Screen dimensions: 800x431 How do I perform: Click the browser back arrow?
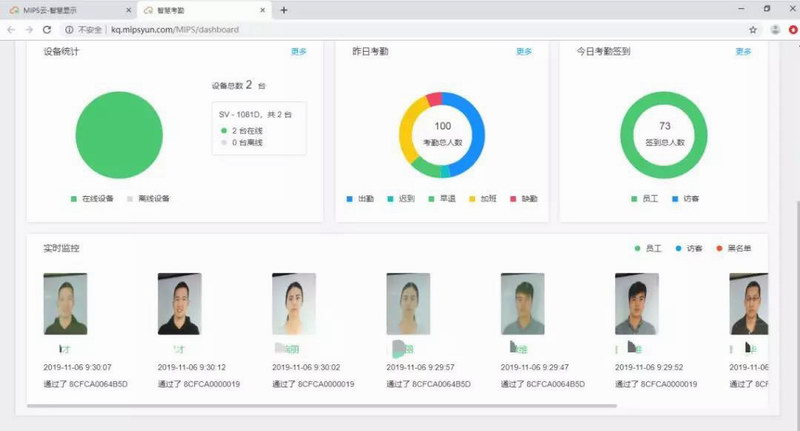pyautogui.click(x=10, y=30)
